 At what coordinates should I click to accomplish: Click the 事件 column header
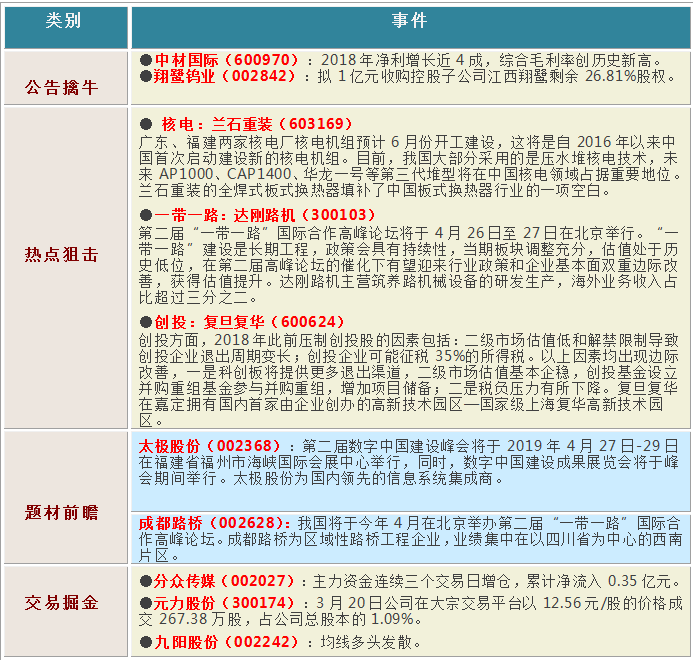pyautogui.click(x=411, y=27)
